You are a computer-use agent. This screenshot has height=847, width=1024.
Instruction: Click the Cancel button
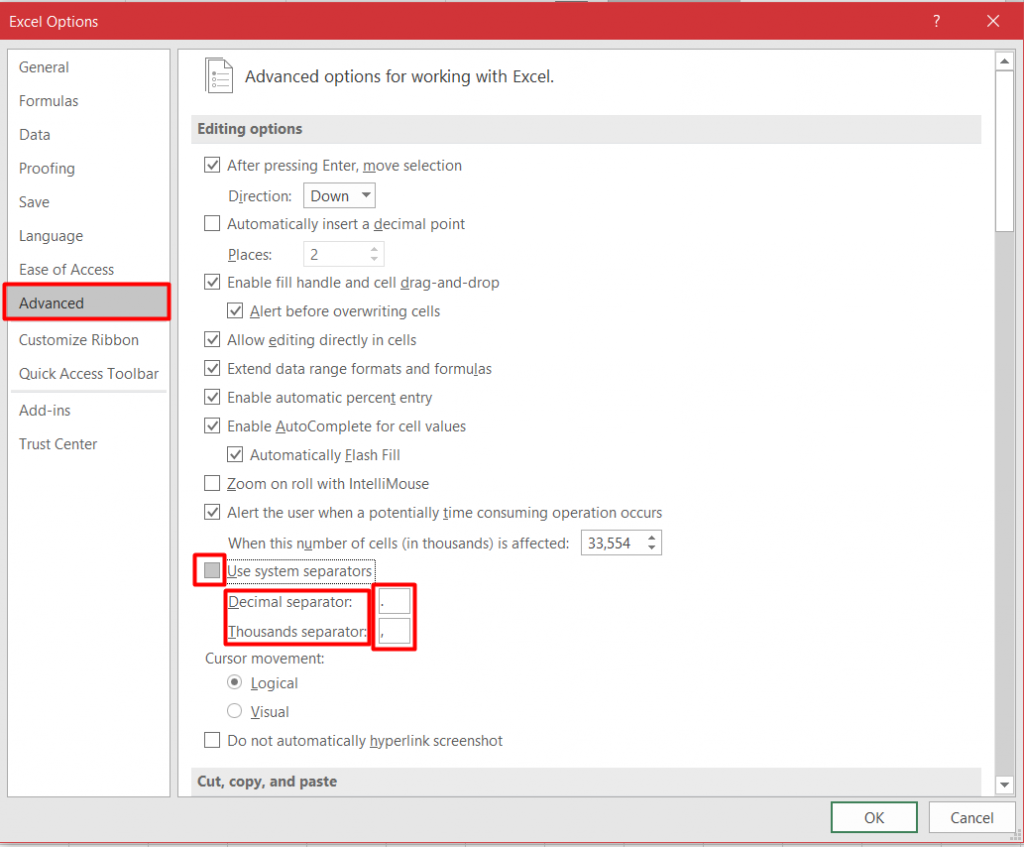coord(971,817)
